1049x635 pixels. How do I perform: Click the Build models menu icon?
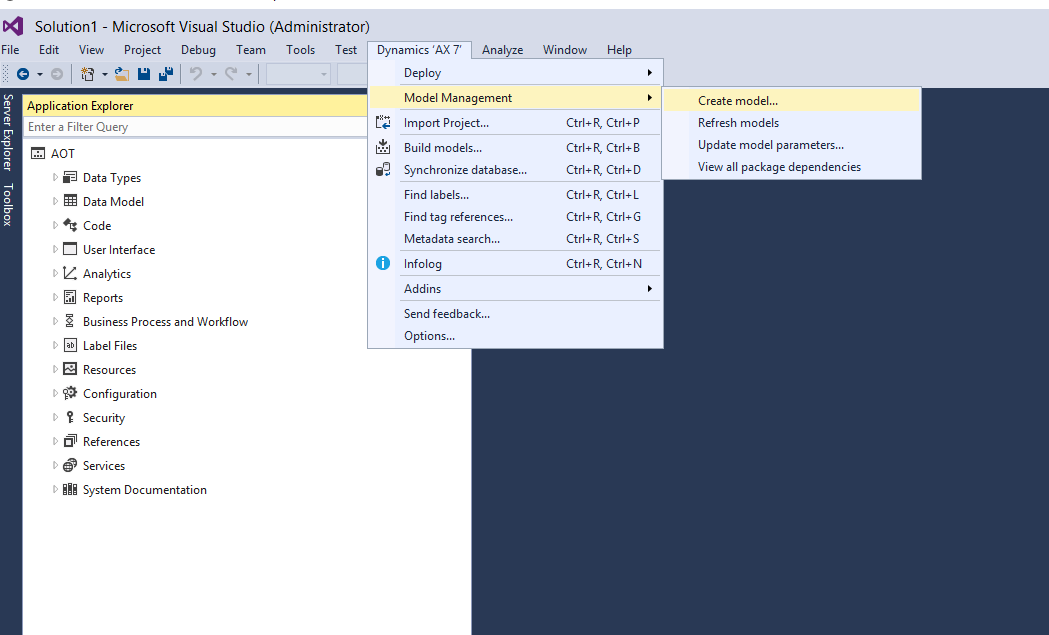[383, 147]
